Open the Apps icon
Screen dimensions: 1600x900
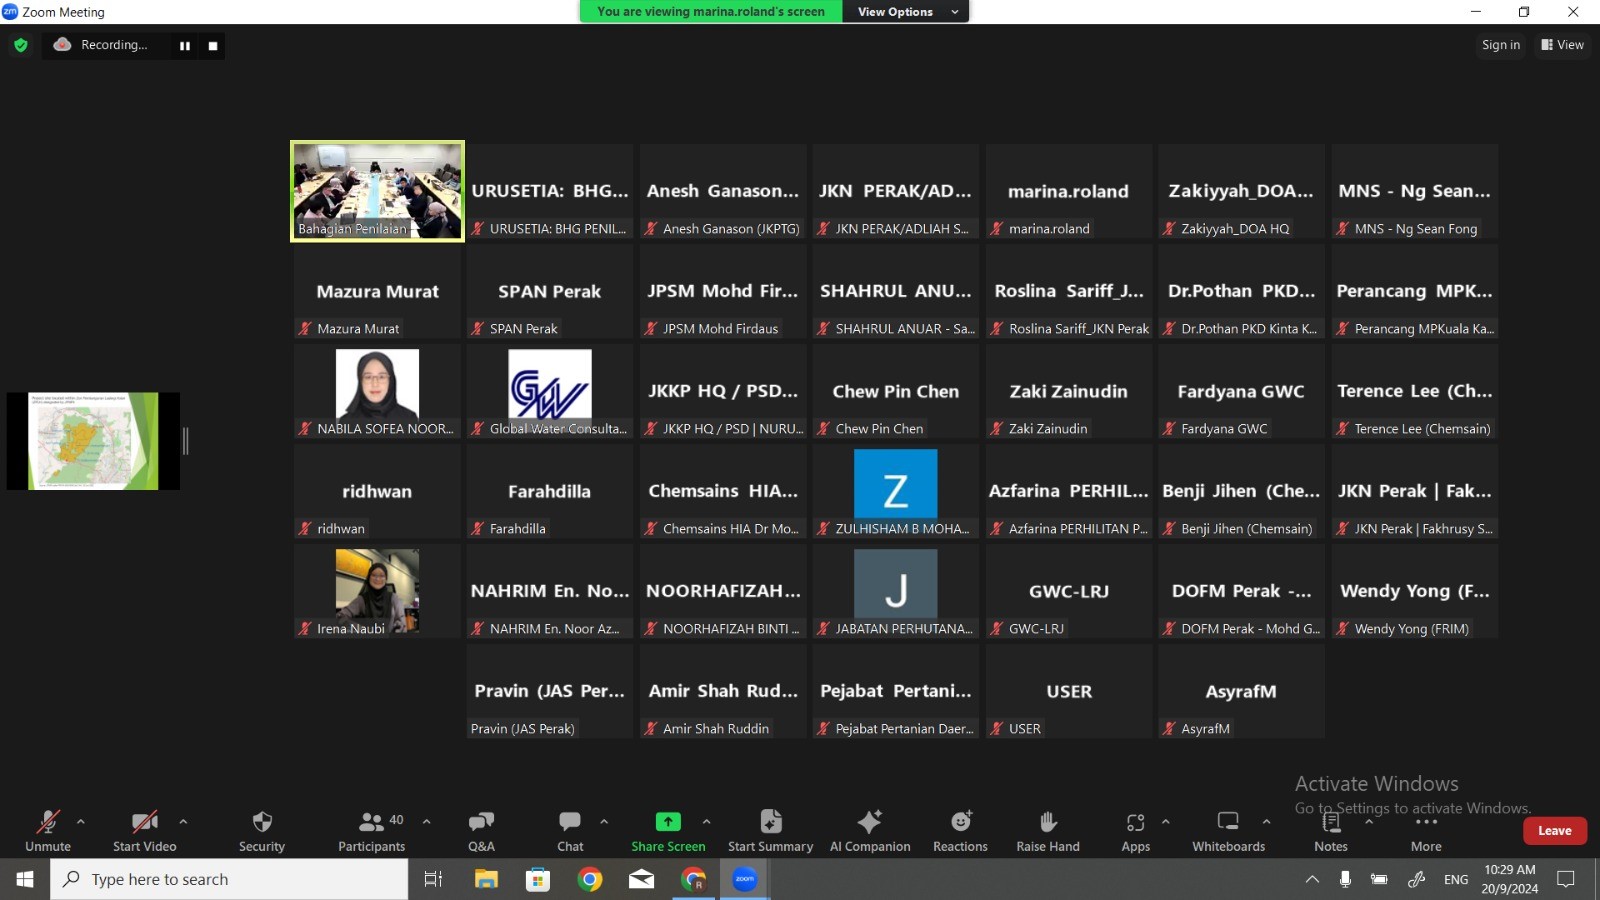pos(1135,822)
